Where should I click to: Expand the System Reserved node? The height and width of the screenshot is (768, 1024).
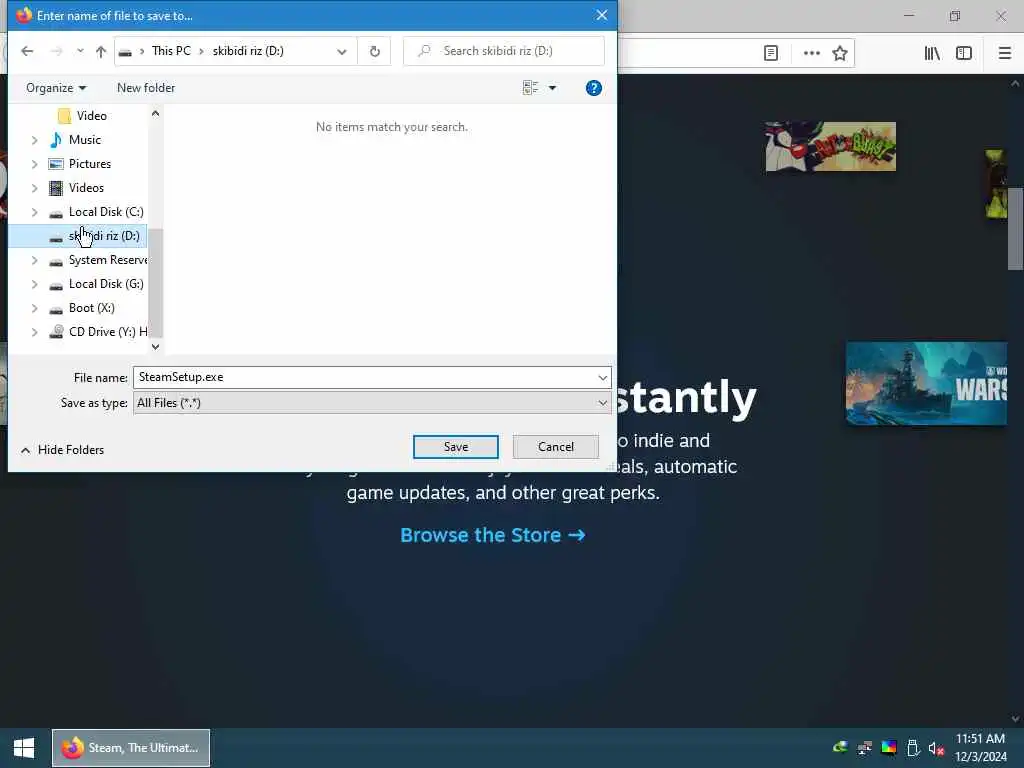click(x=34, y=260)
